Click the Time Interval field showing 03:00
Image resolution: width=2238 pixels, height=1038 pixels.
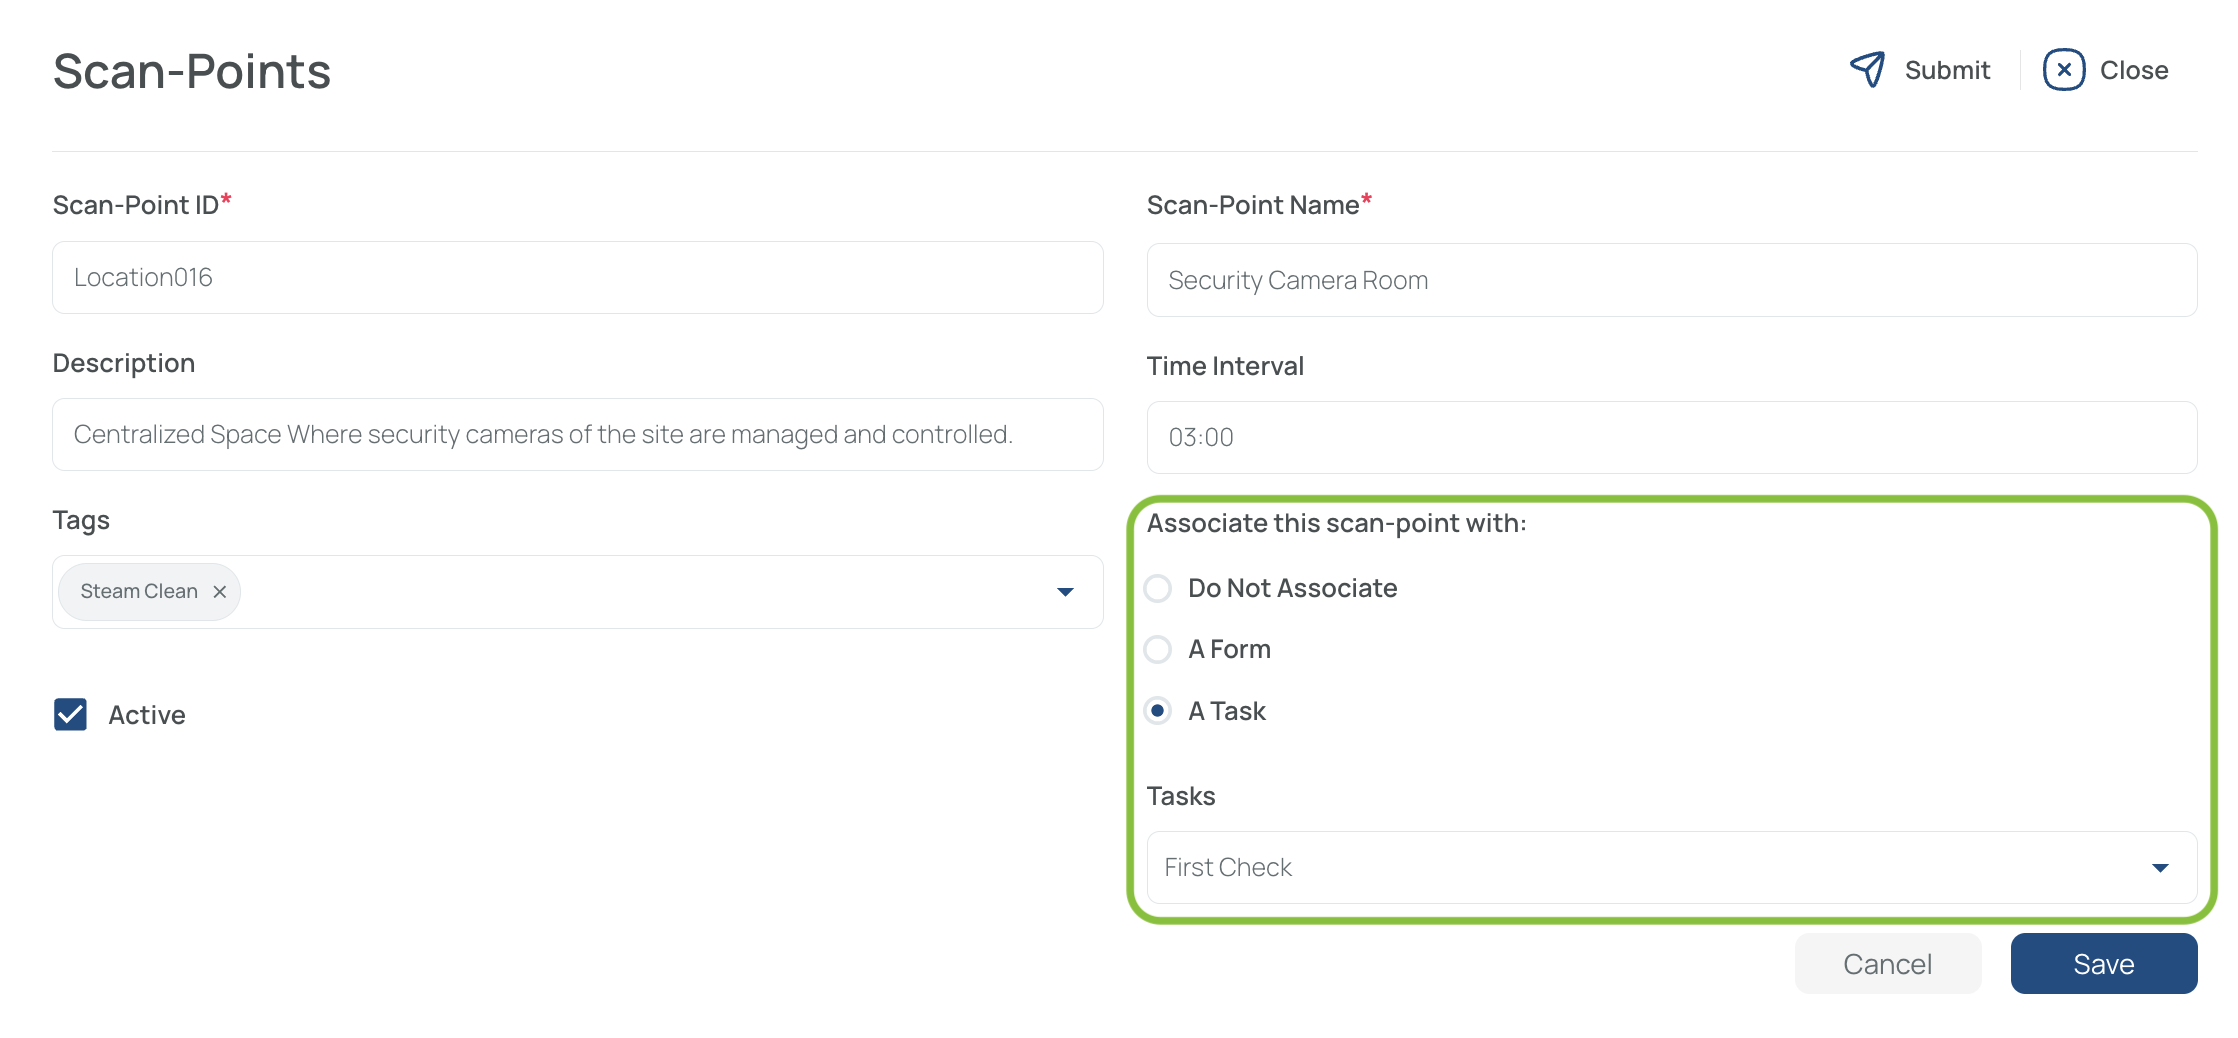click(1671, 438)
